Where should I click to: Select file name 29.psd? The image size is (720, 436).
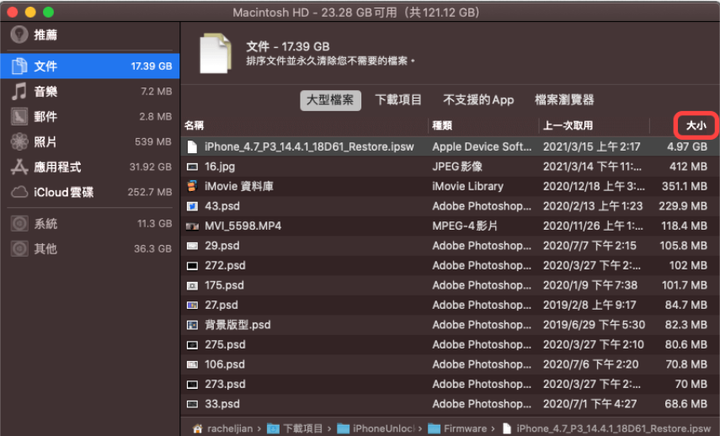[222, 246]
